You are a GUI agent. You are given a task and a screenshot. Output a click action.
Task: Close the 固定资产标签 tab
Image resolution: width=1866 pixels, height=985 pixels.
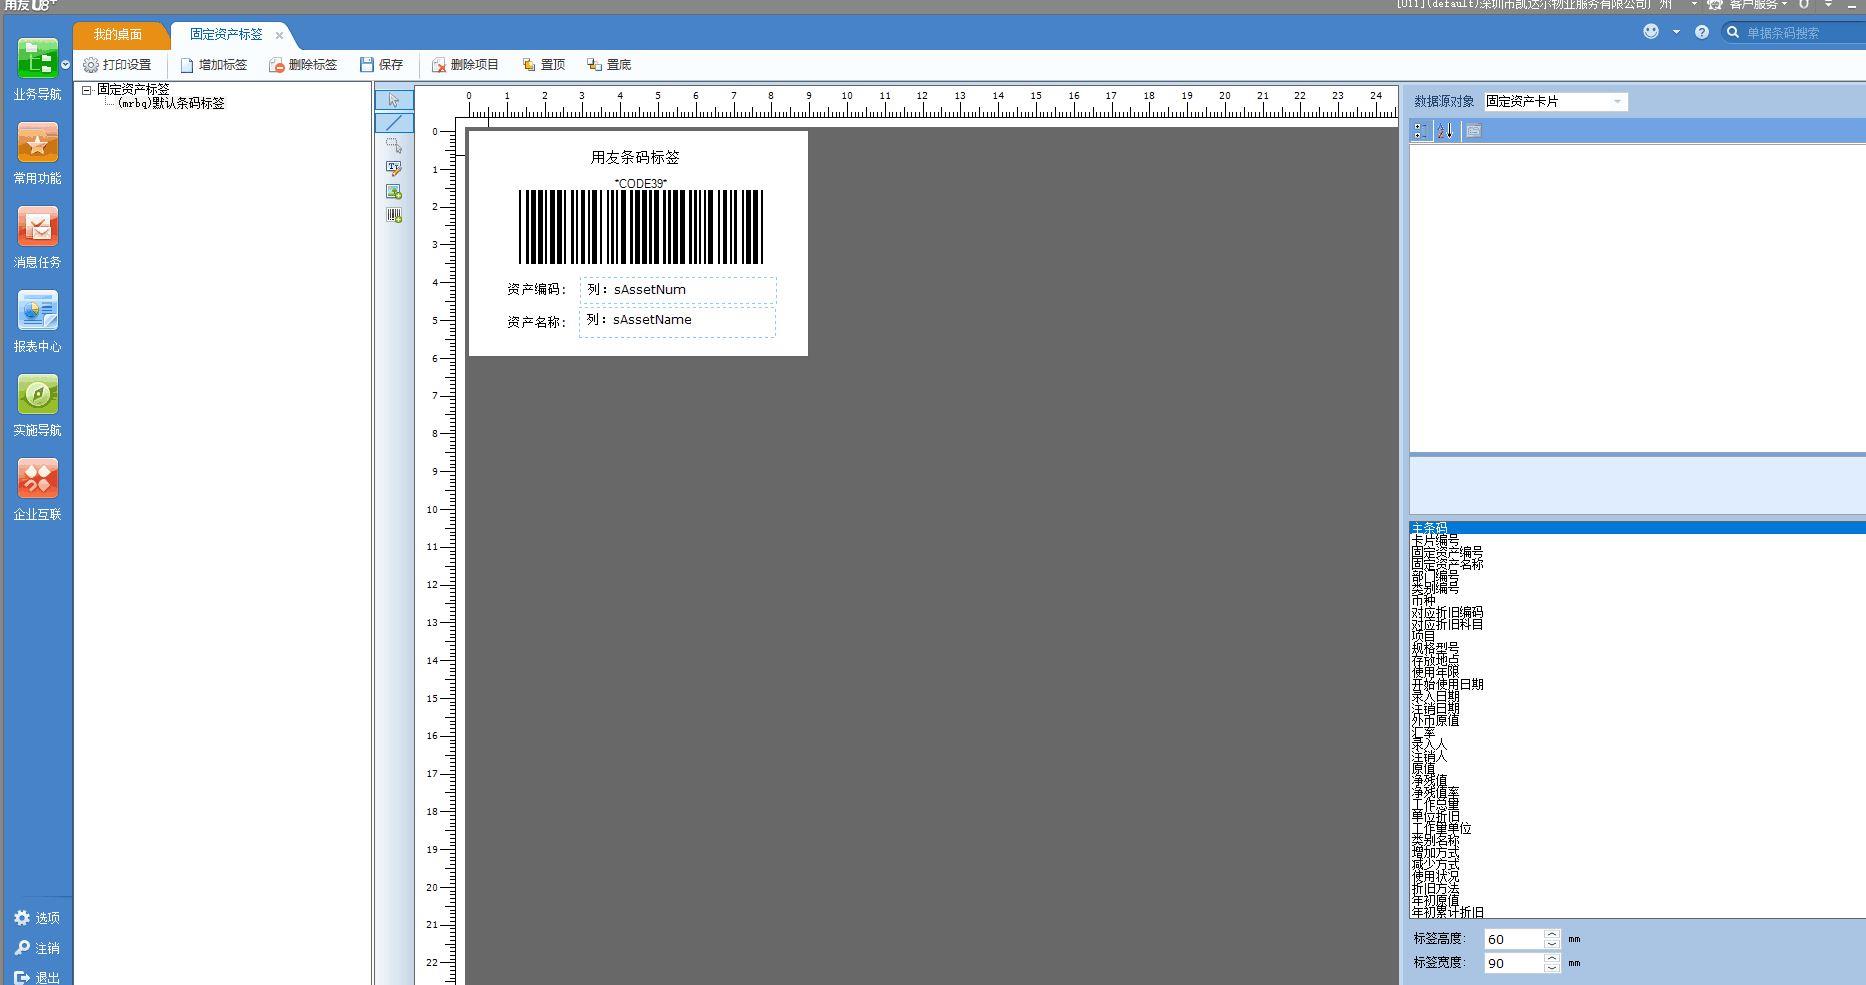point(280,36)
